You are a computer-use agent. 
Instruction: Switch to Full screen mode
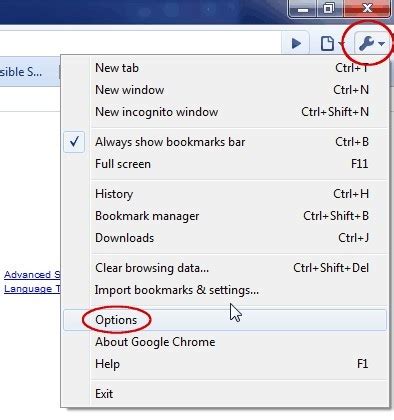click(x=225, y=164)
